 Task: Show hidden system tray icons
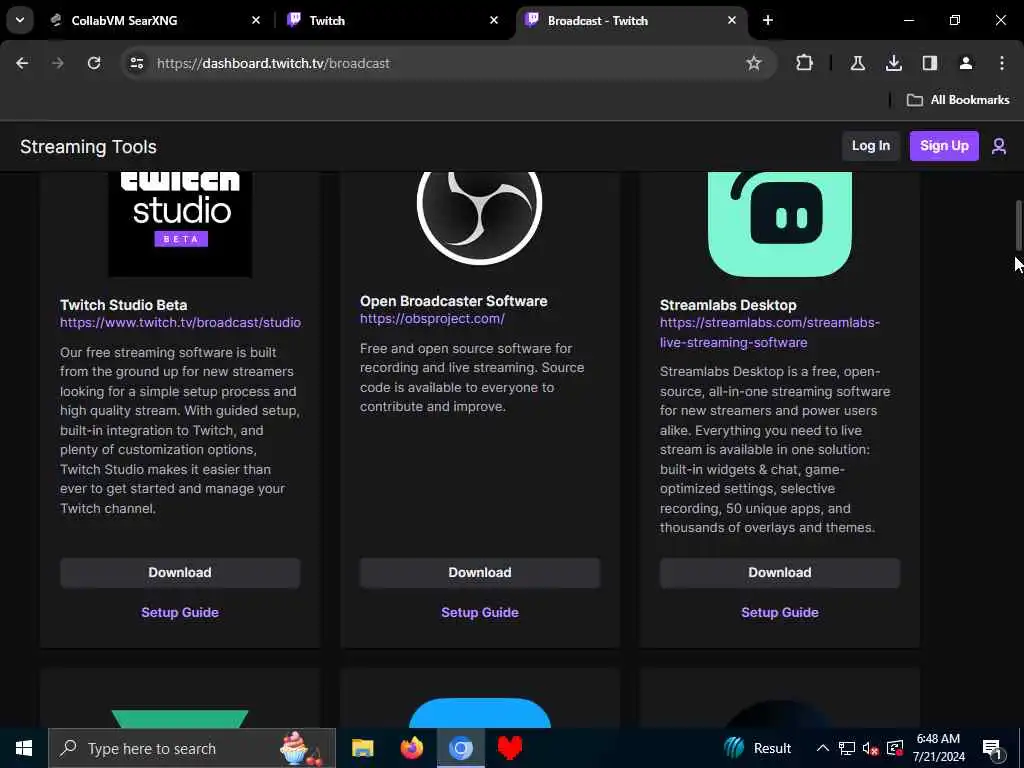[823, 748]
